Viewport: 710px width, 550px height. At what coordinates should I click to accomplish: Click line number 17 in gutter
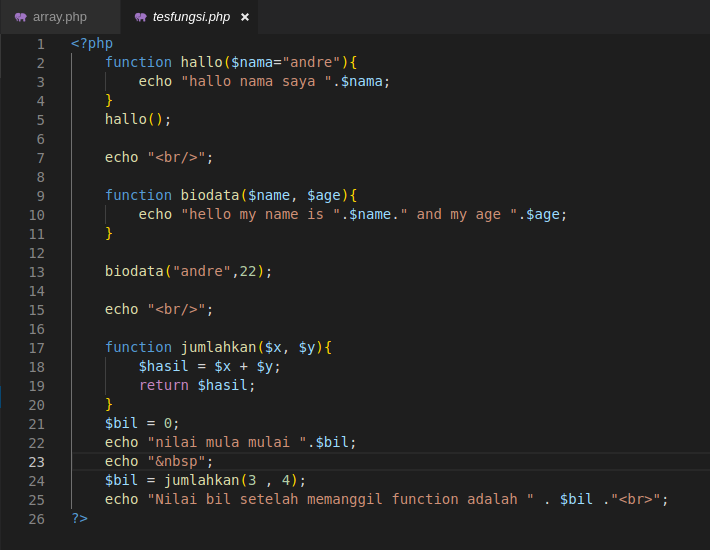(x=37, y=348)
